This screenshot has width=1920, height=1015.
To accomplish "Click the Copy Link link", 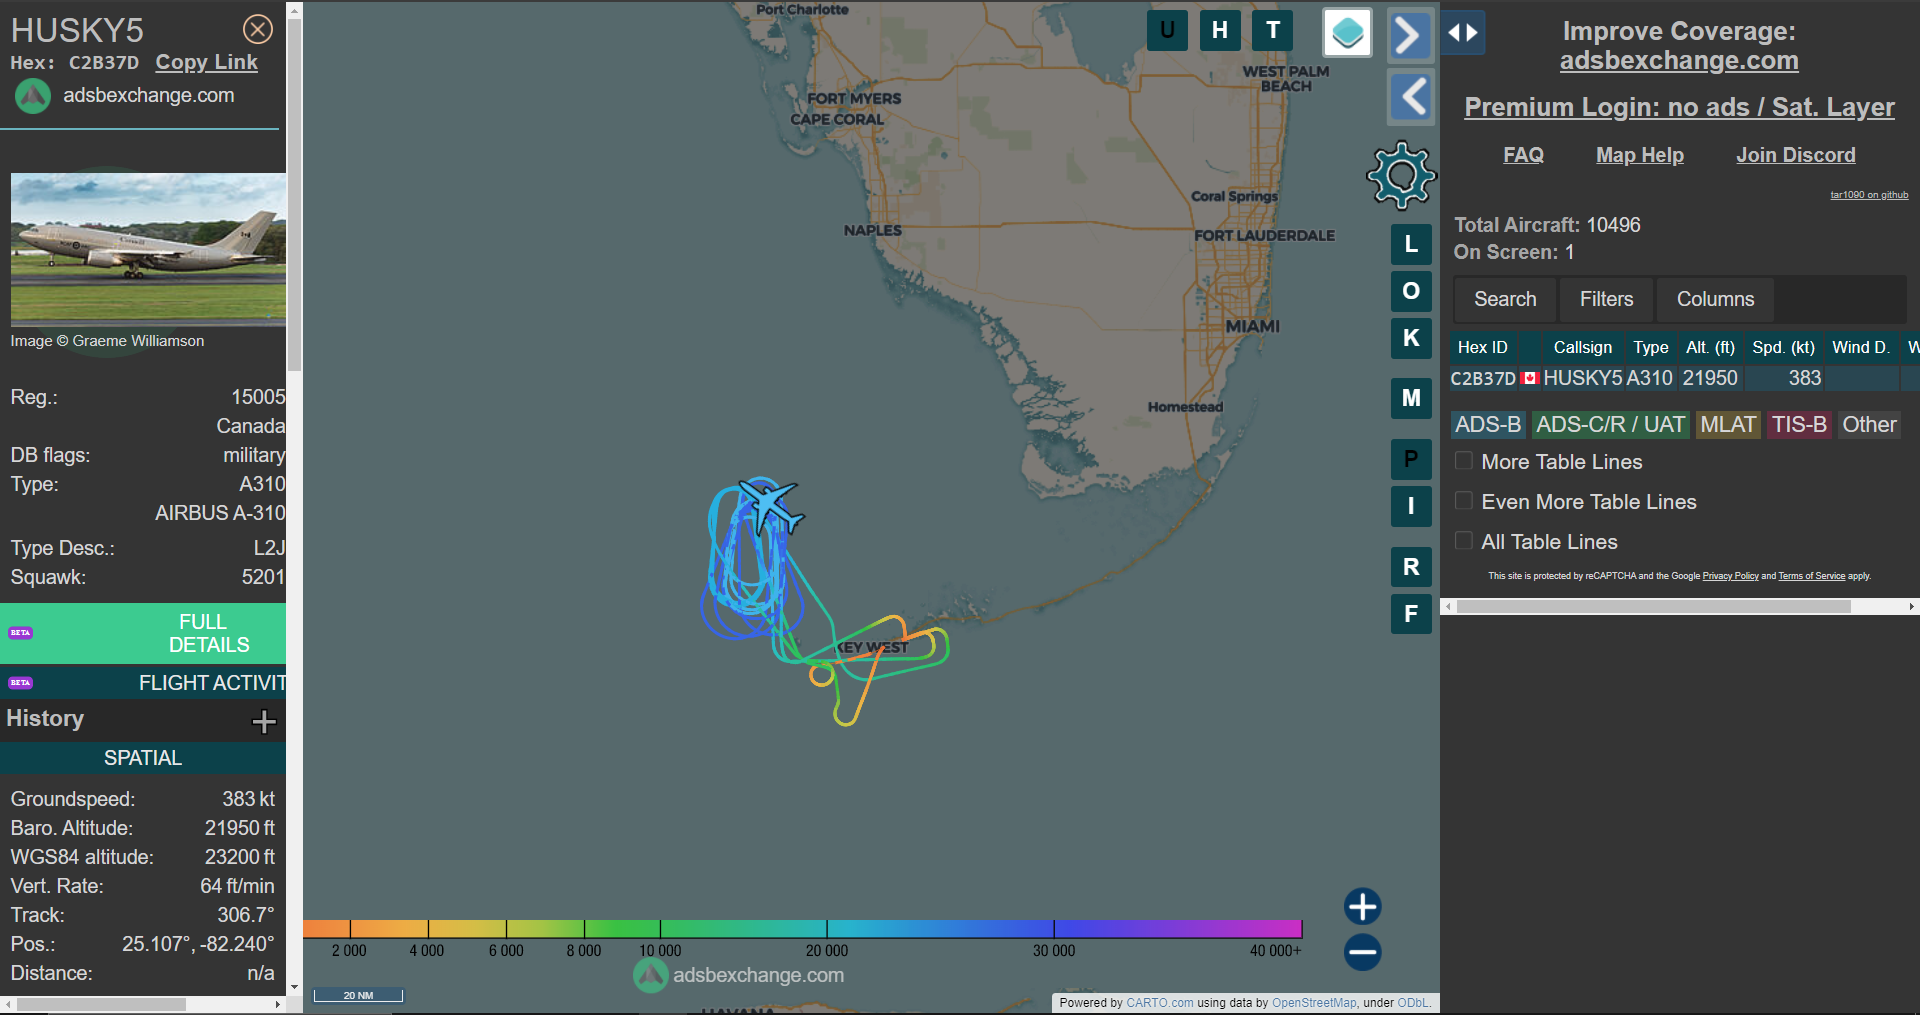I will [x=206, y=62].
